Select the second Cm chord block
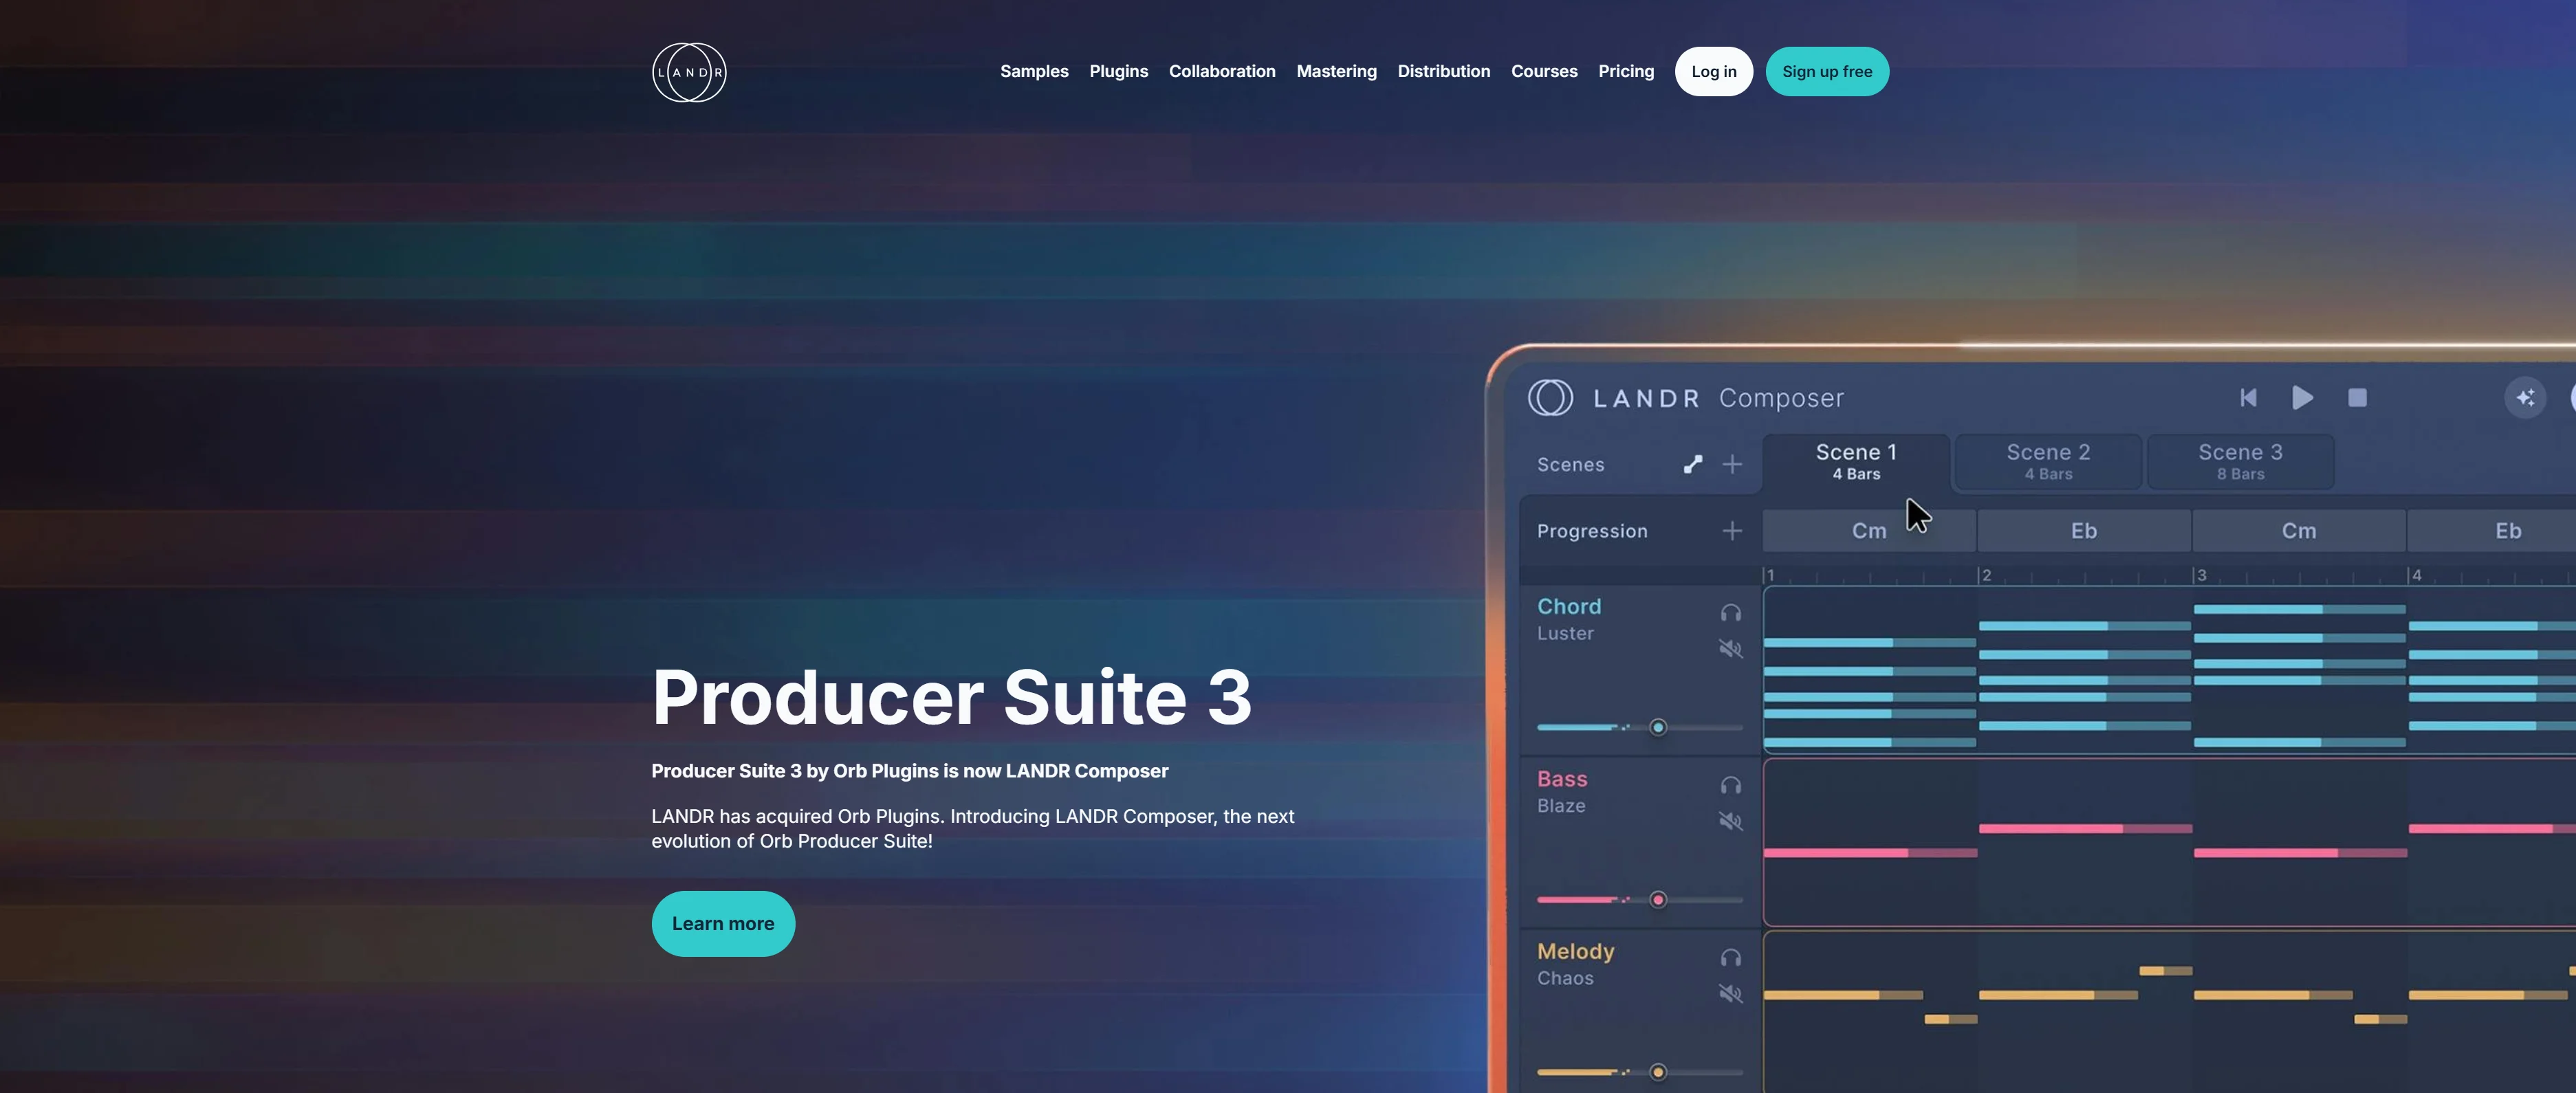 2298,531
